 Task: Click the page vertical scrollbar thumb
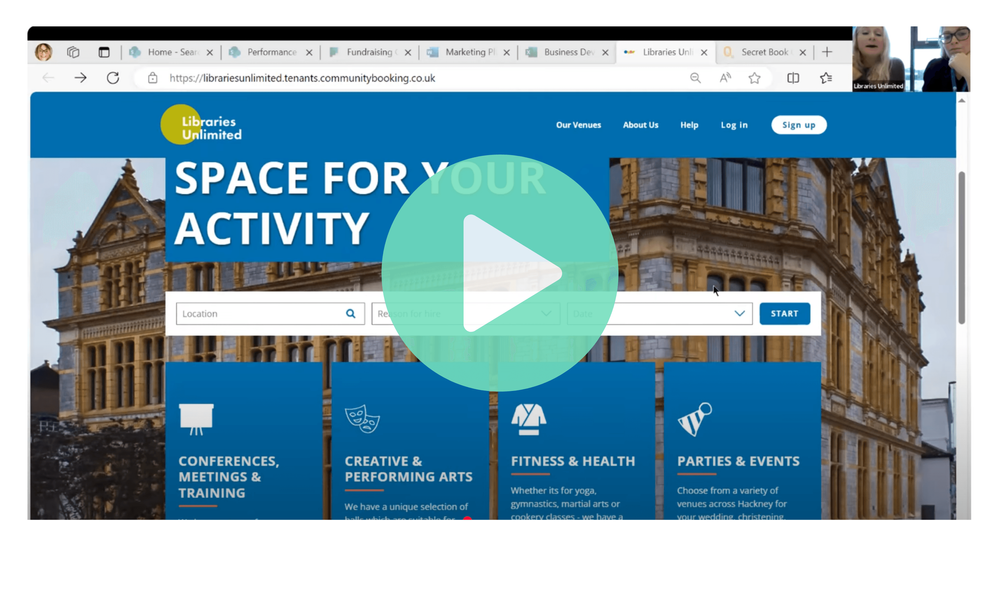click(962, 245)
